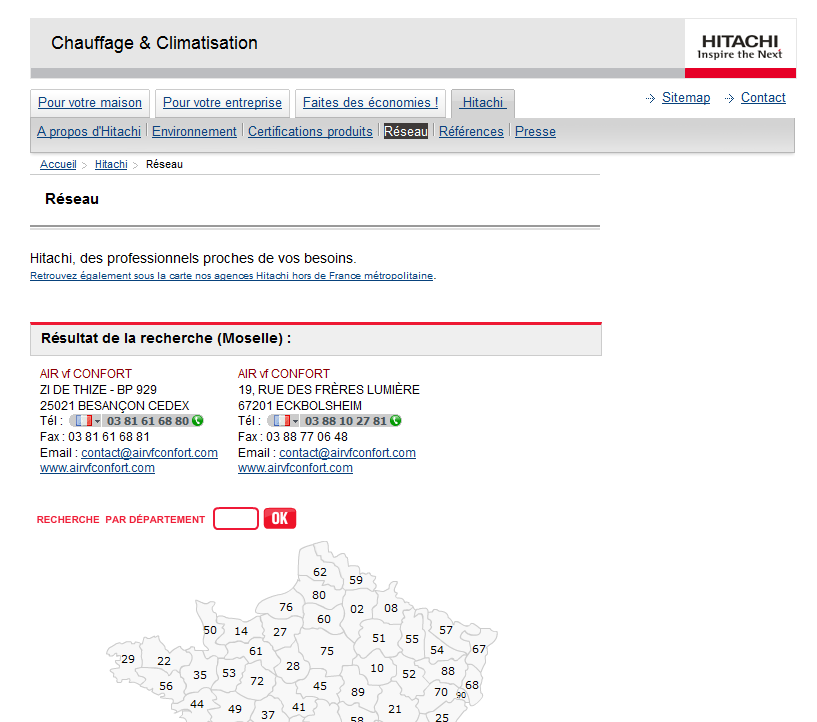817x722 pixels.
Task: Select department 27 on the map
Action: [x=280, y=632]
